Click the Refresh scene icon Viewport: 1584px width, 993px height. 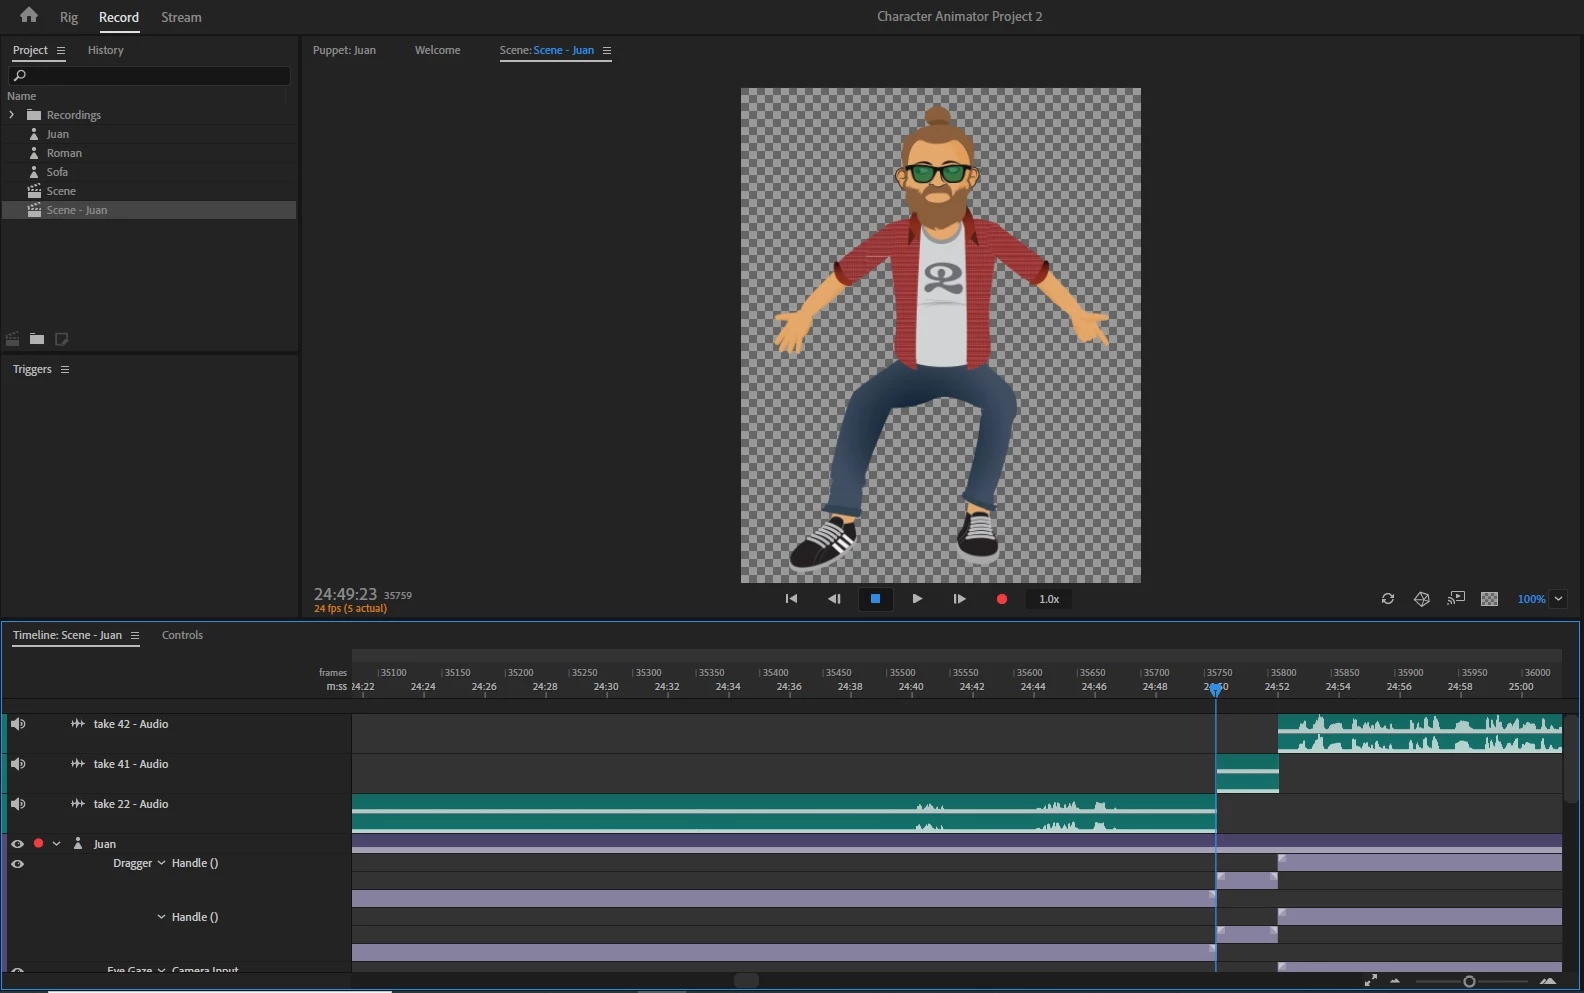(1388, 599)
